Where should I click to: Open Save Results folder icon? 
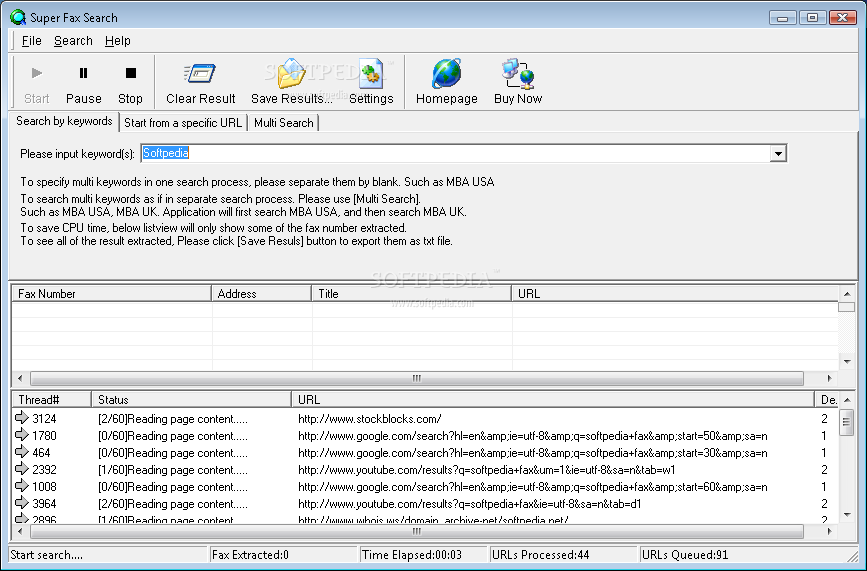coord(292,74)
